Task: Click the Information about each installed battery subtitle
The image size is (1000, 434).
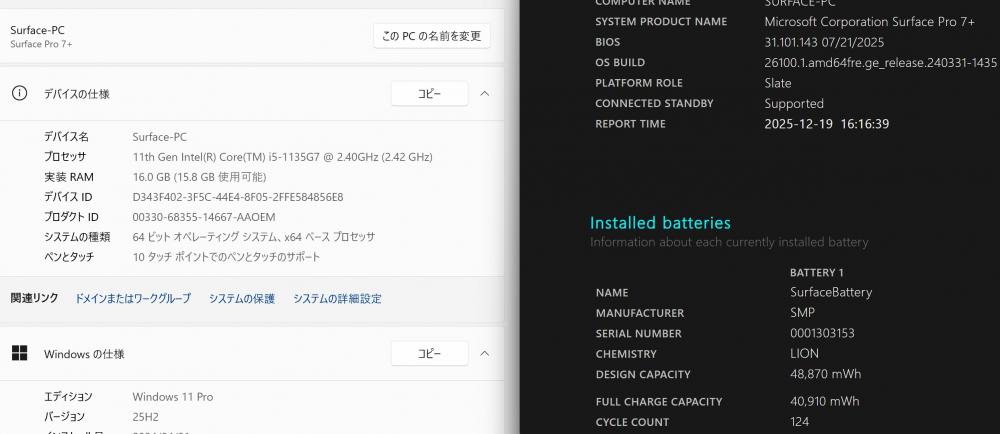Action: (729, 242)
